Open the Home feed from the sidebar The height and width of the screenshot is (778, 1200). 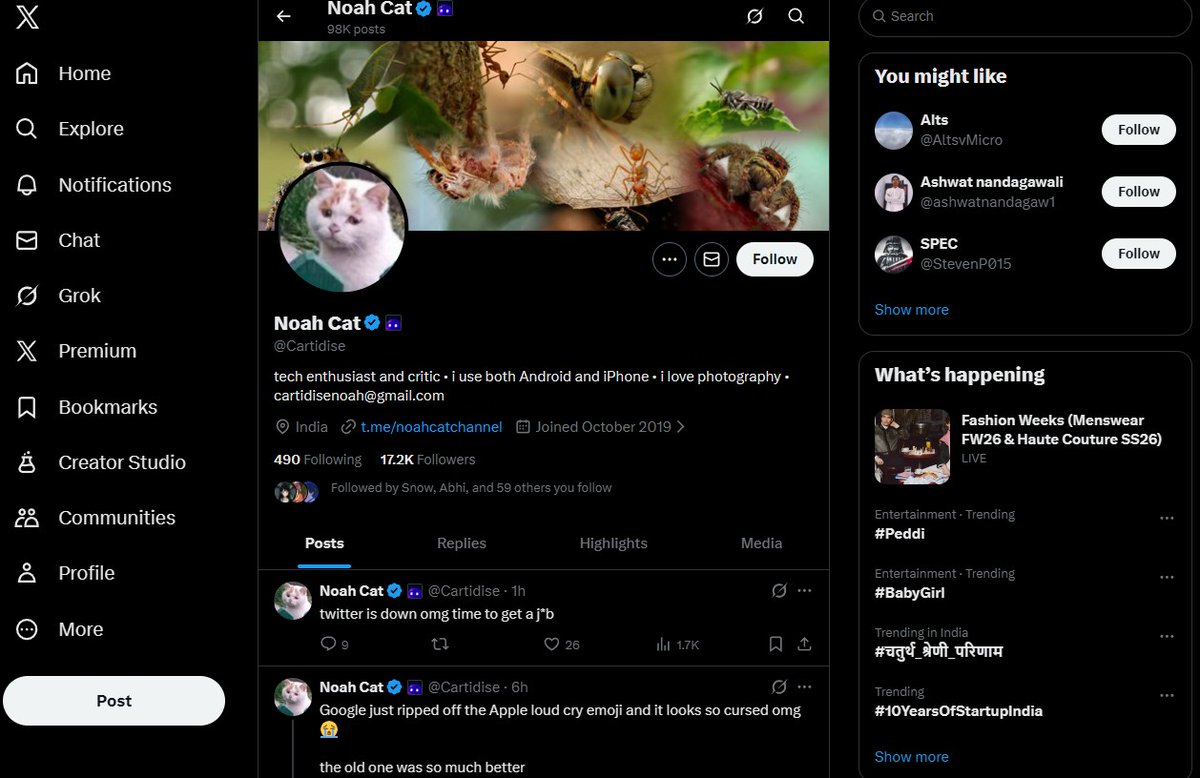click(x=84, y=73)
